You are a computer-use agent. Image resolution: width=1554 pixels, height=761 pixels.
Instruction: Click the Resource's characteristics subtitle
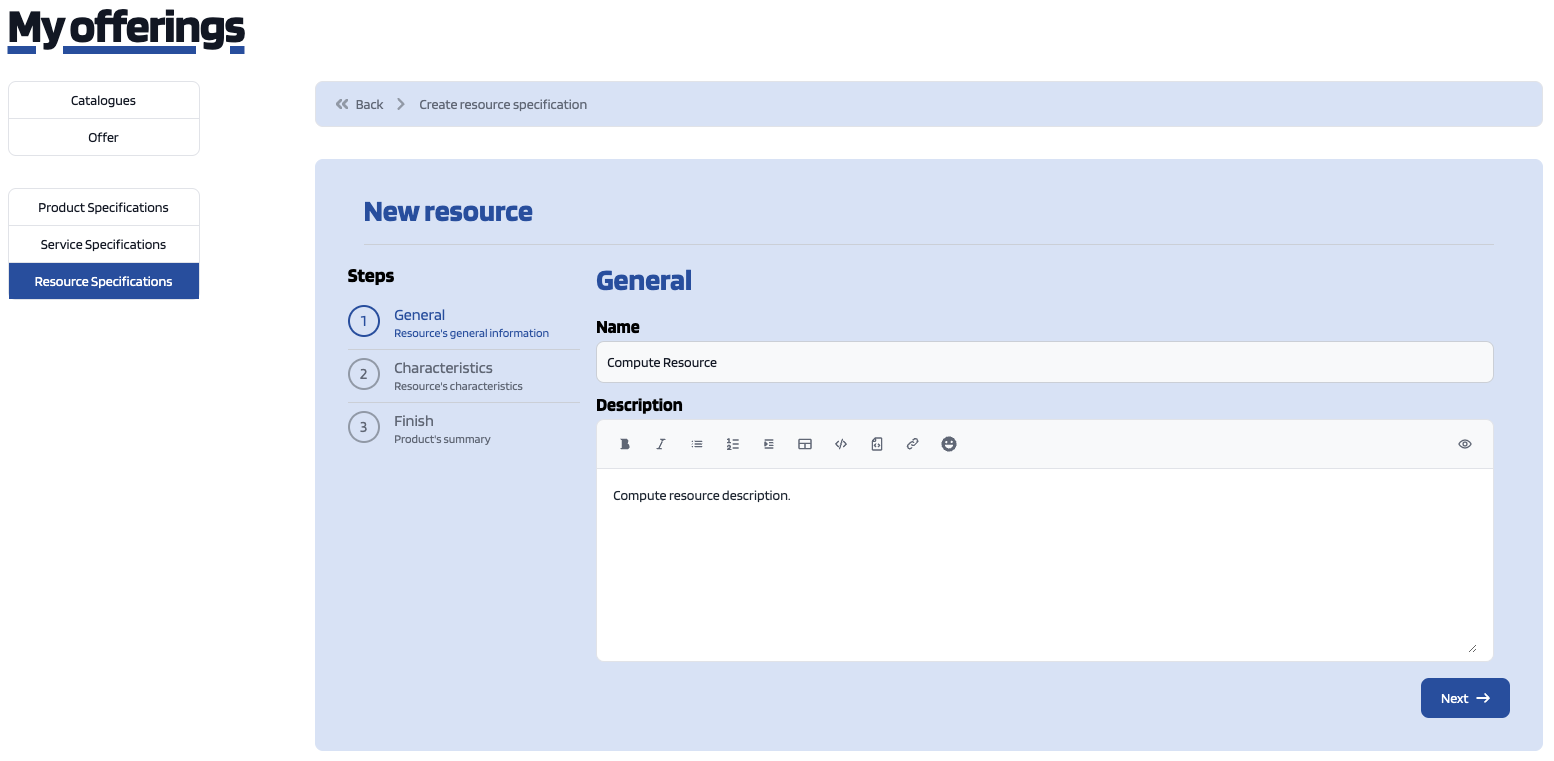click(x=458, y=386)
